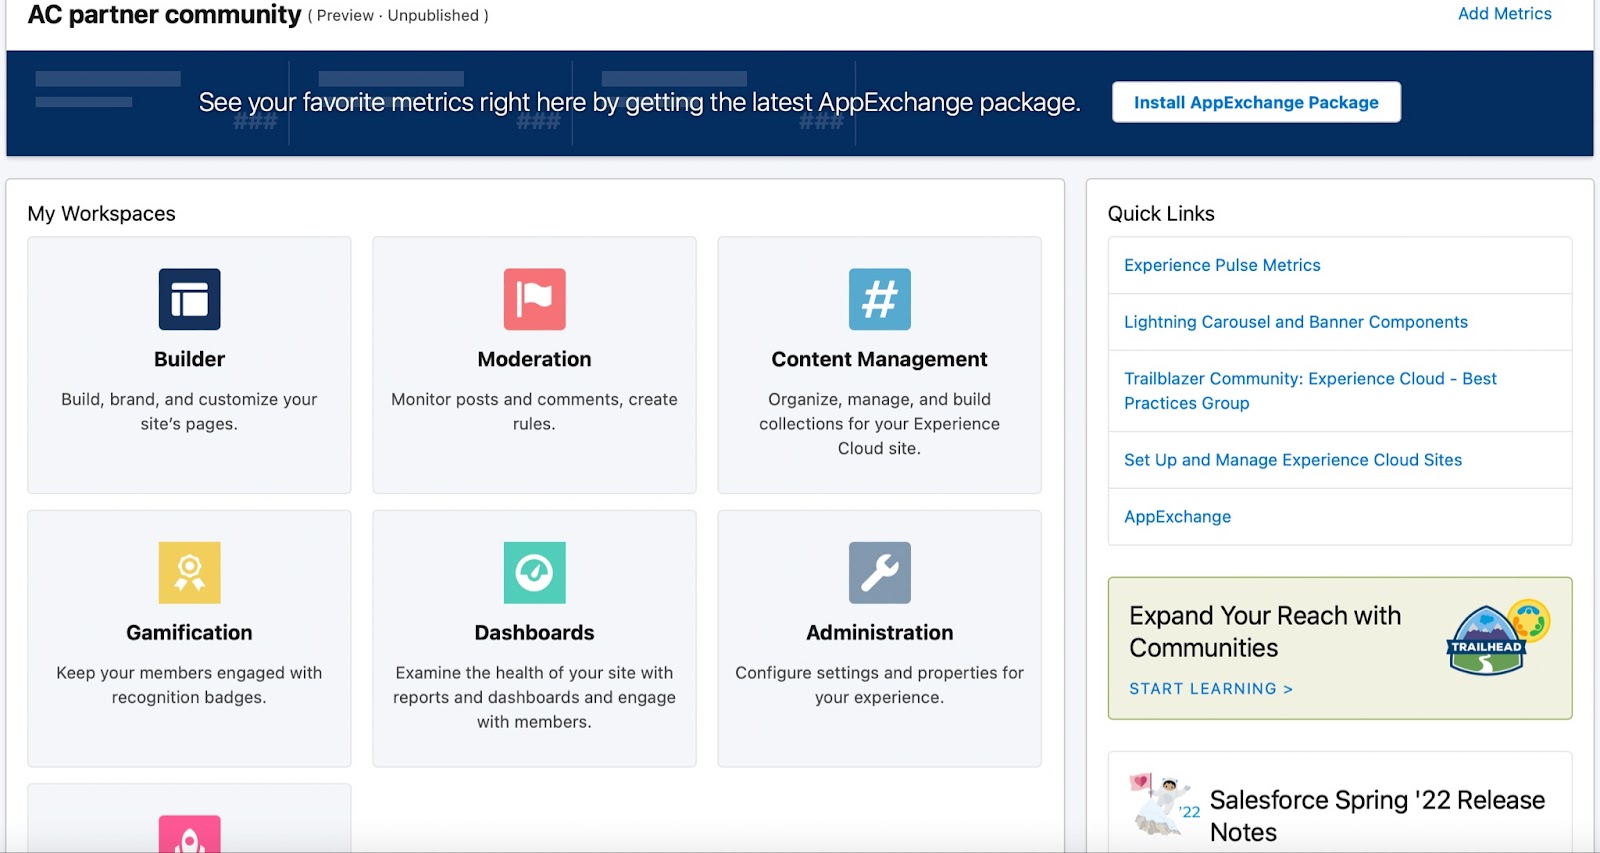Open Salesforce Spring '22 Release Notes
This screenshot has width=1600, height=853.
click(x=1377, y=816)
